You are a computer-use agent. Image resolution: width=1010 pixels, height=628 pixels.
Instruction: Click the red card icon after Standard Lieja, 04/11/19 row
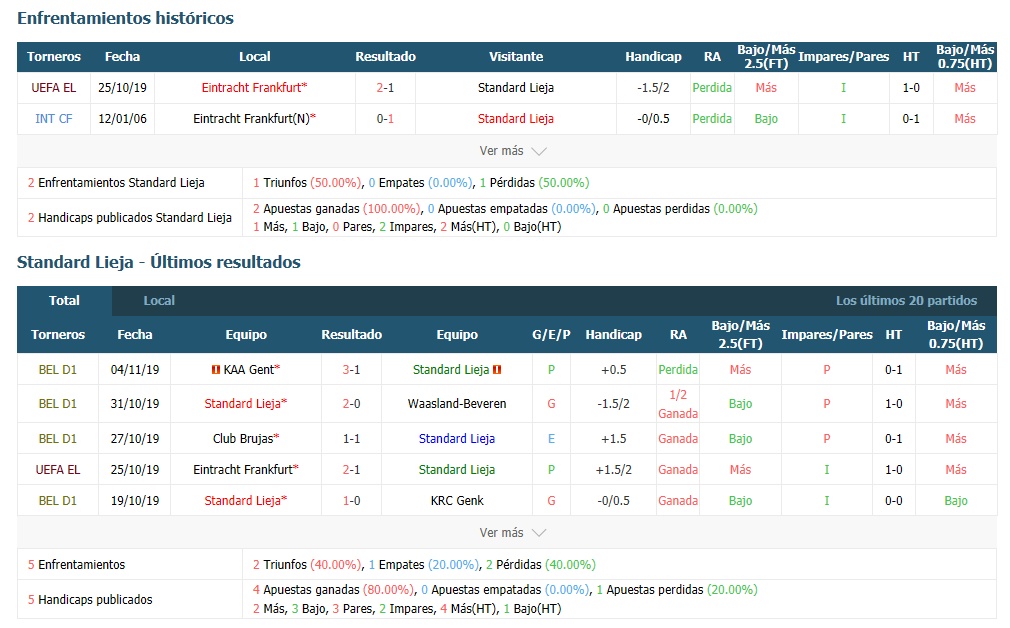click(x=497, y=370)
